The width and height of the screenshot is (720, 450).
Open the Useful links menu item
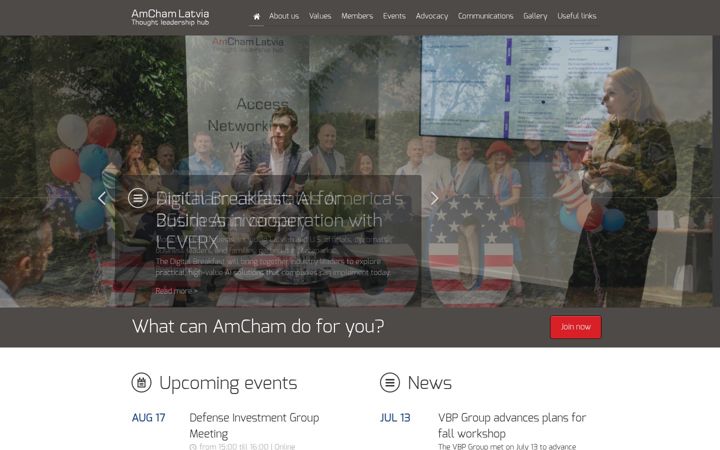coord(577,16)
